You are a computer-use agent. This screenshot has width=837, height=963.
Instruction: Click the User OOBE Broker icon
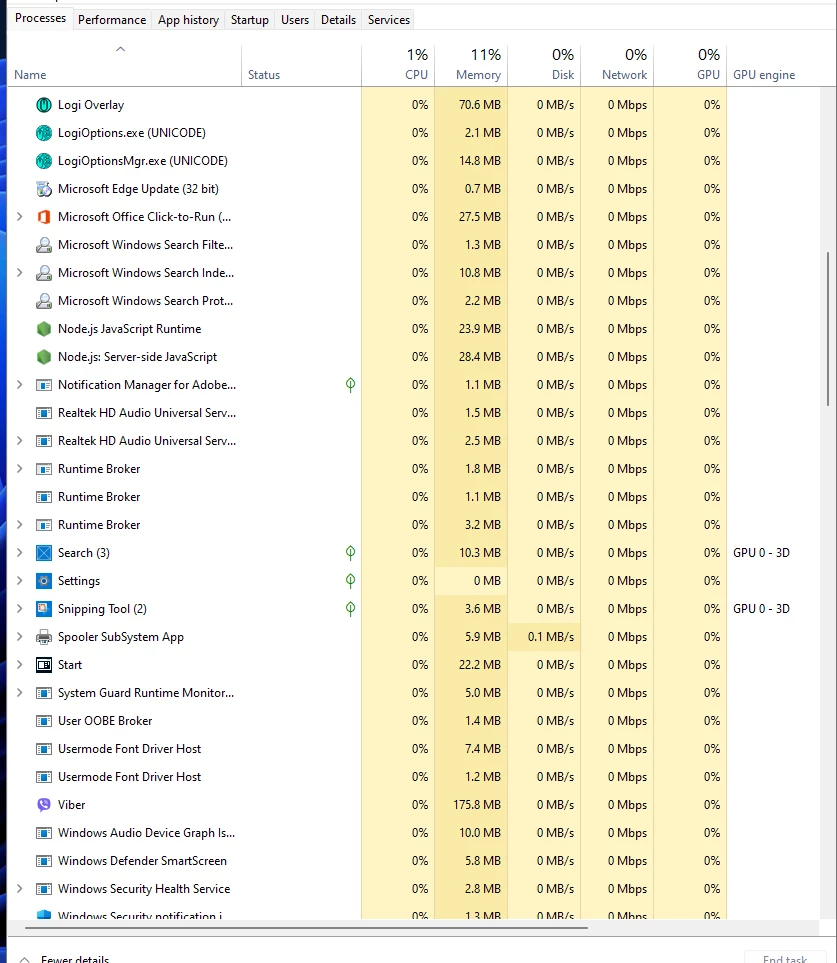(x=44, y=721)
